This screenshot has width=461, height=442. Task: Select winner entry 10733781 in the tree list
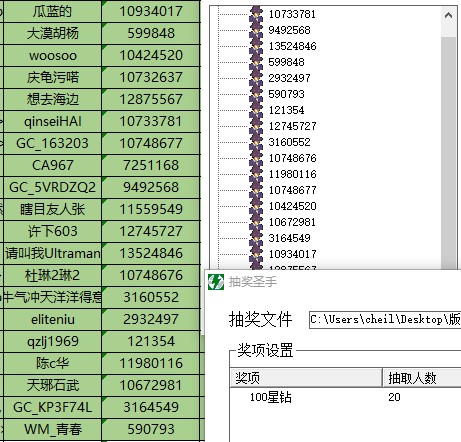[292, 14]
